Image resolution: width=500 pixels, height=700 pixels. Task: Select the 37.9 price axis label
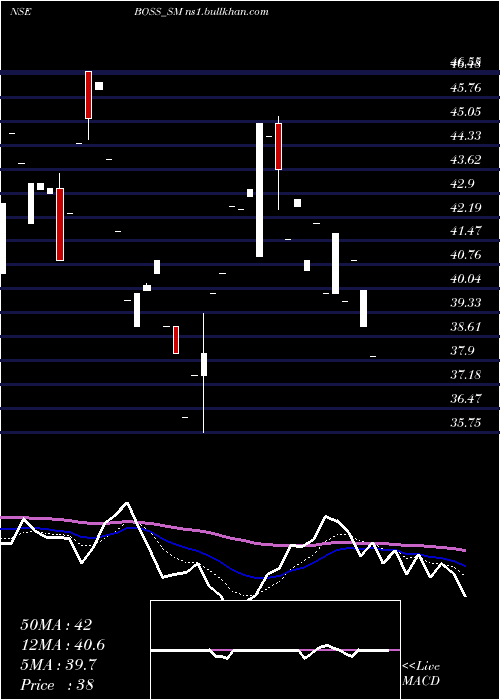[x=463, y=351]
